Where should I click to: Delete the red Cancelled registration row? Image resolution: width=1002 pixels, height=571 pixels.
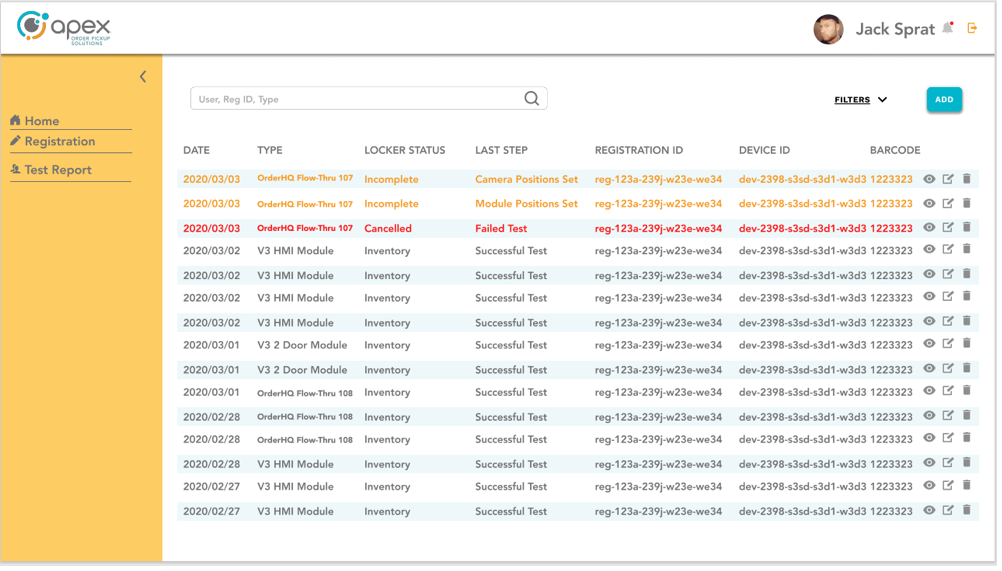pos(967,227)
